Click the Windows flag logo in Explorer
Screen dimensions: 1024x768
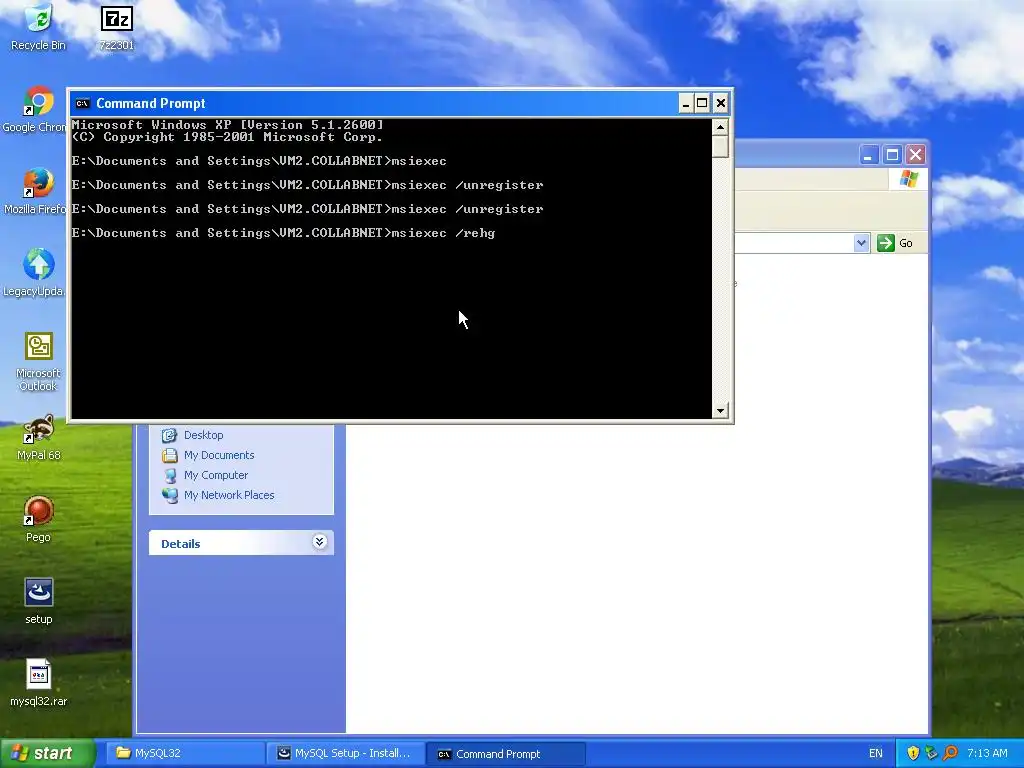[908, 179]
